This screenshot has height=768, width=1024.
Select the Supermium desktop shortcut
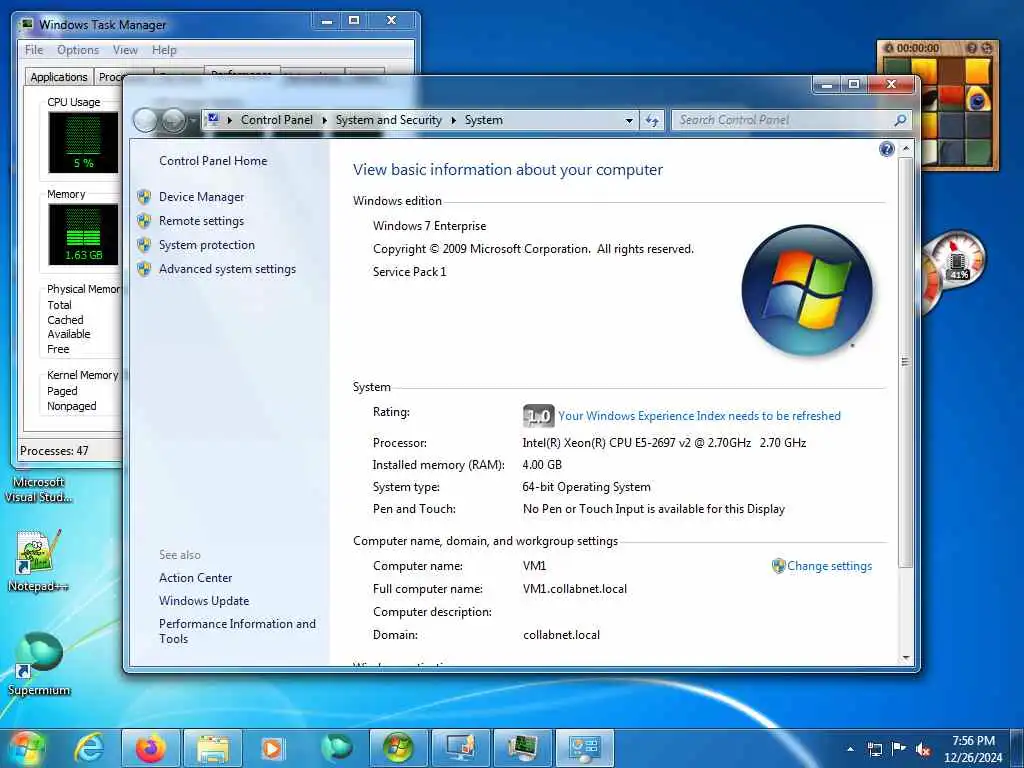[39, 664]
